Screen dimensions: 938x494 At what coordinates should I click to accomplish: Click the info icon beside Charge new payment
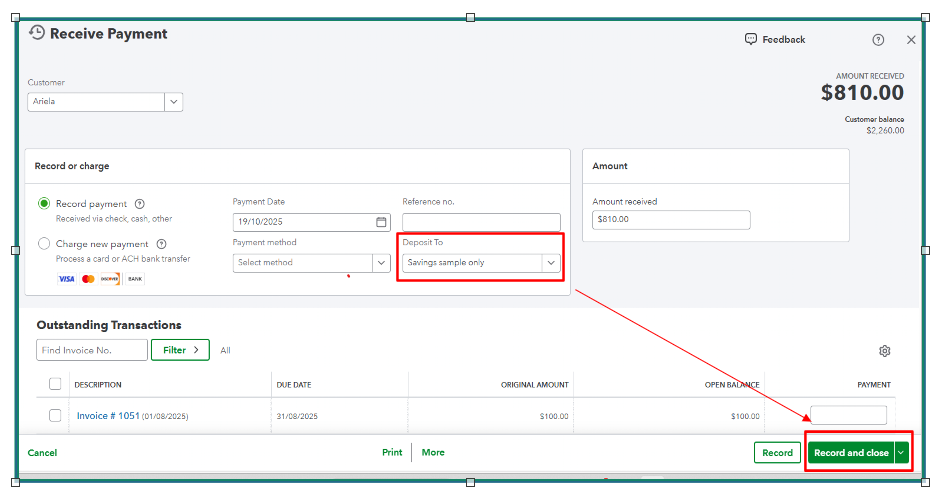tap(161, 244)
